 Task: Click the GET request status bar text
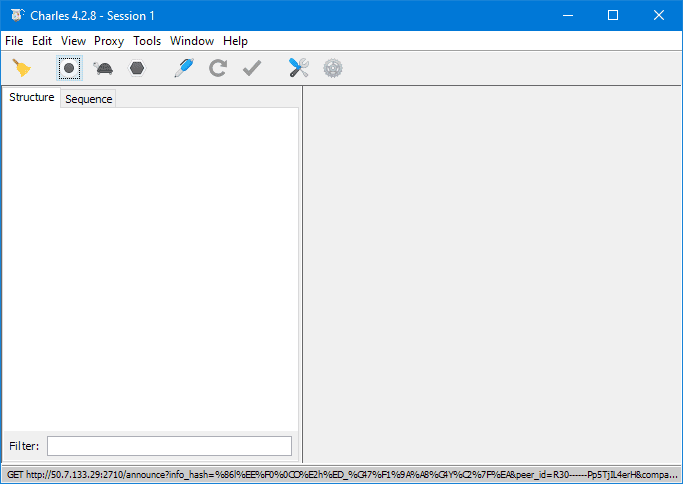[x=342, y=474]
